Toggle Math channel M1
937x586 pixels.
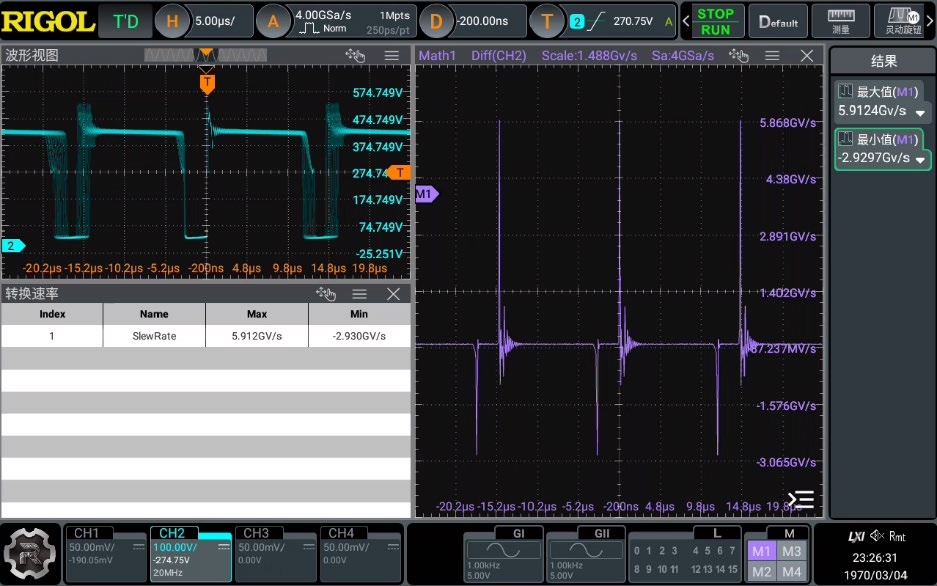[x=761, y=551]
